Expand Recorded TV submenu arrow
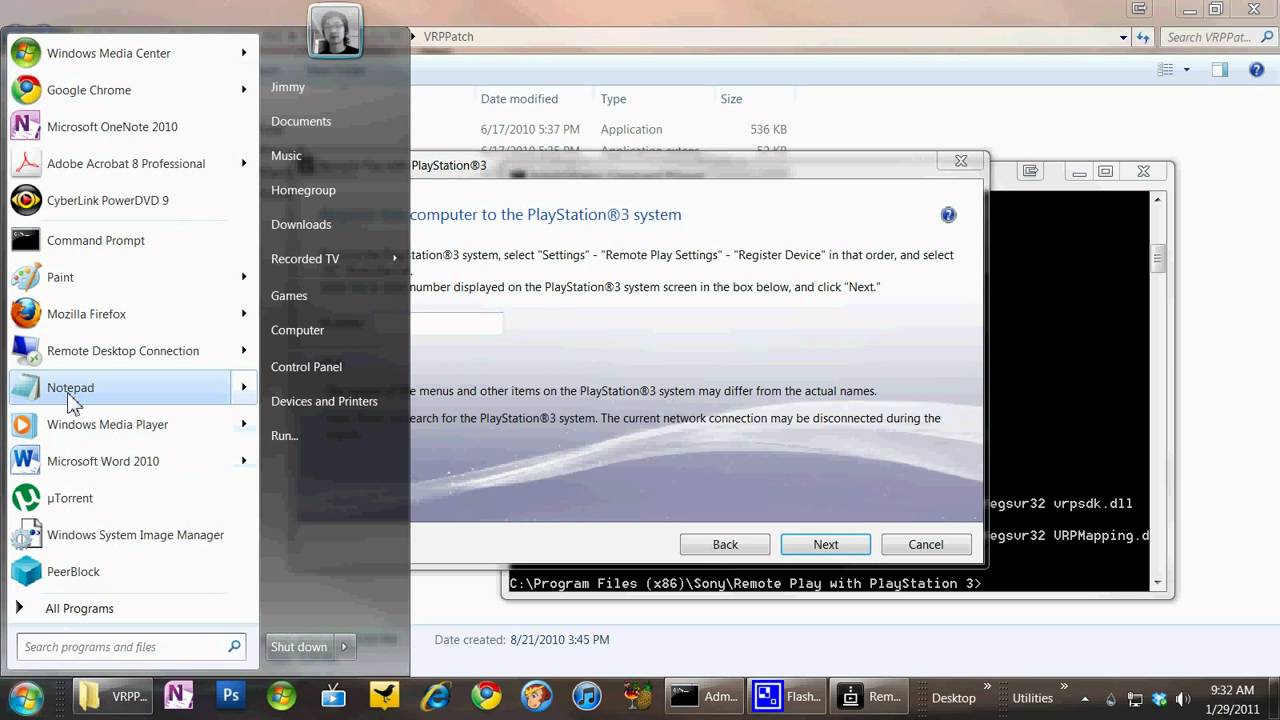Viewport: 1280px width, 720px height. tap(395, 259)
